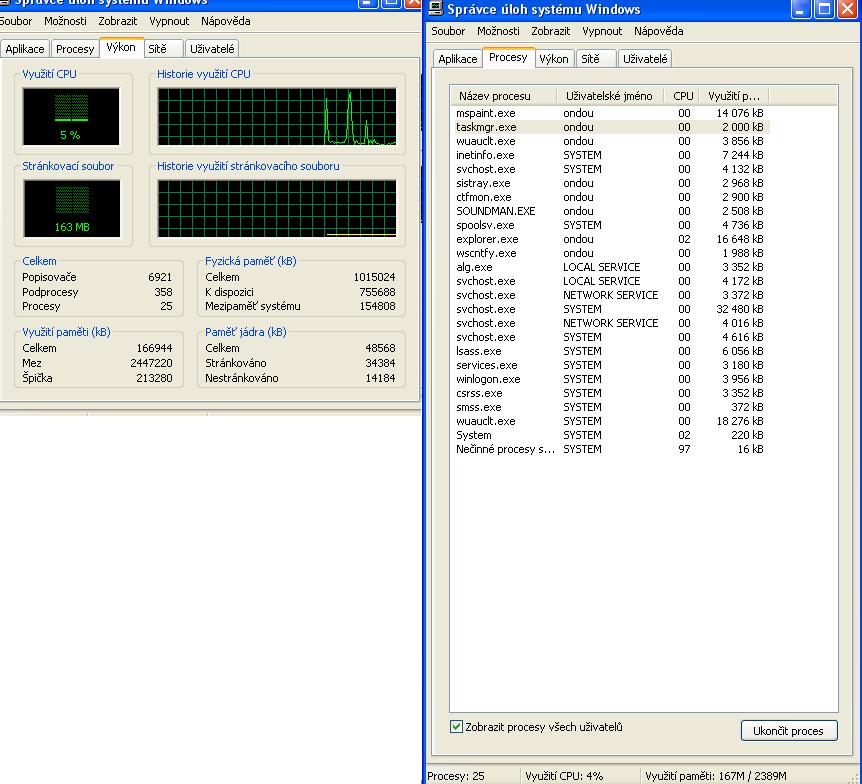Switch to the Sítě tab in the Procesy window
Screen dimensions: 862x784
(590, 59)
